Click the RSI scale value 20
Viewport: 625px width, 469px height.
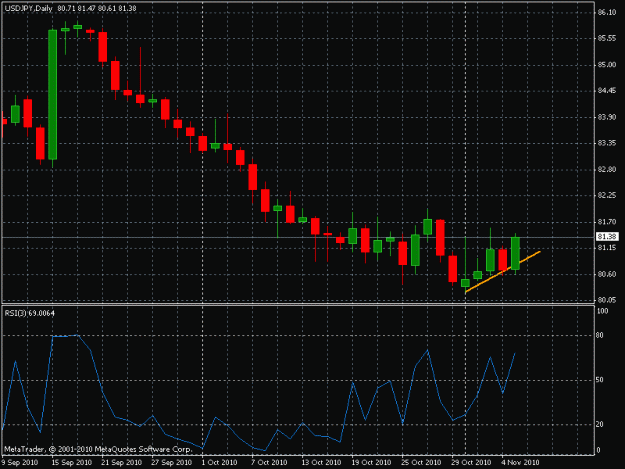tap(599, 424)
